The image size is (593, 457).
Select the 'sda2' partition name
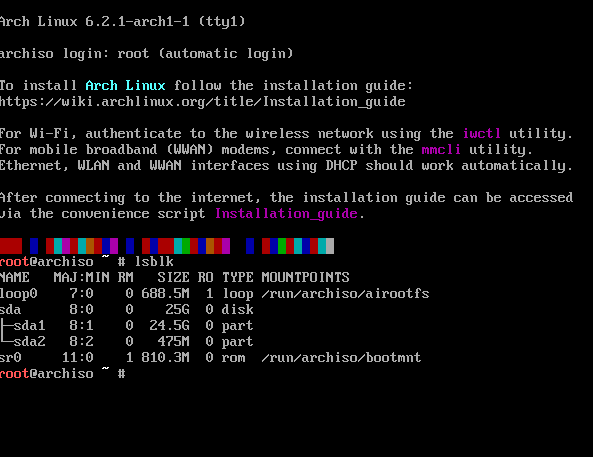pyautogui.click(x=29, y=342)
